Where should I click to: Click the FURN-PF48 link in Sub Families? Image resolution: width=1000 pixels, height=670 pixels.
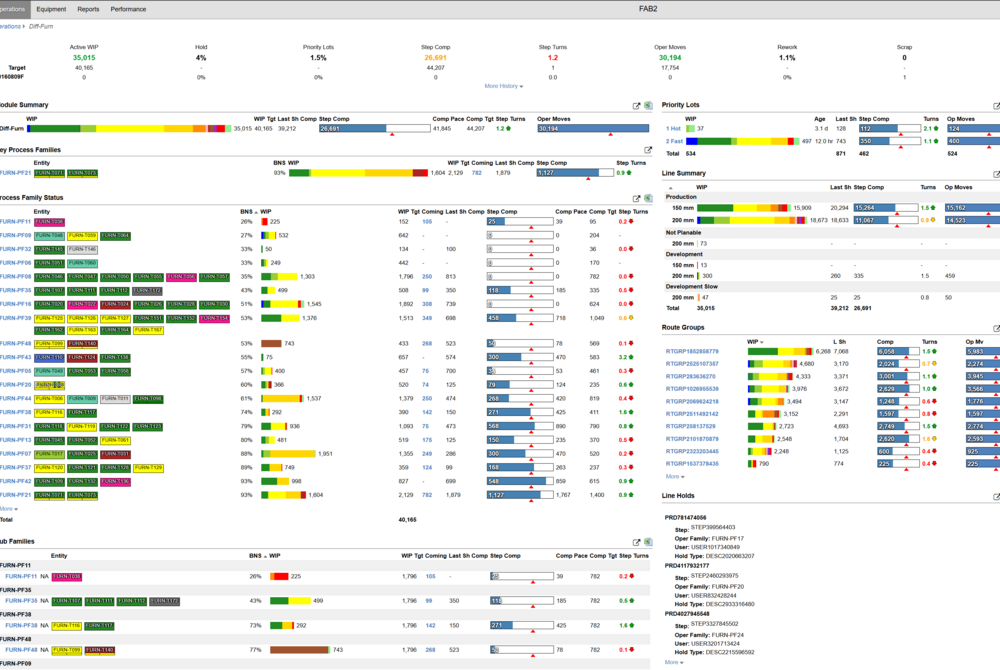(21, 650)
